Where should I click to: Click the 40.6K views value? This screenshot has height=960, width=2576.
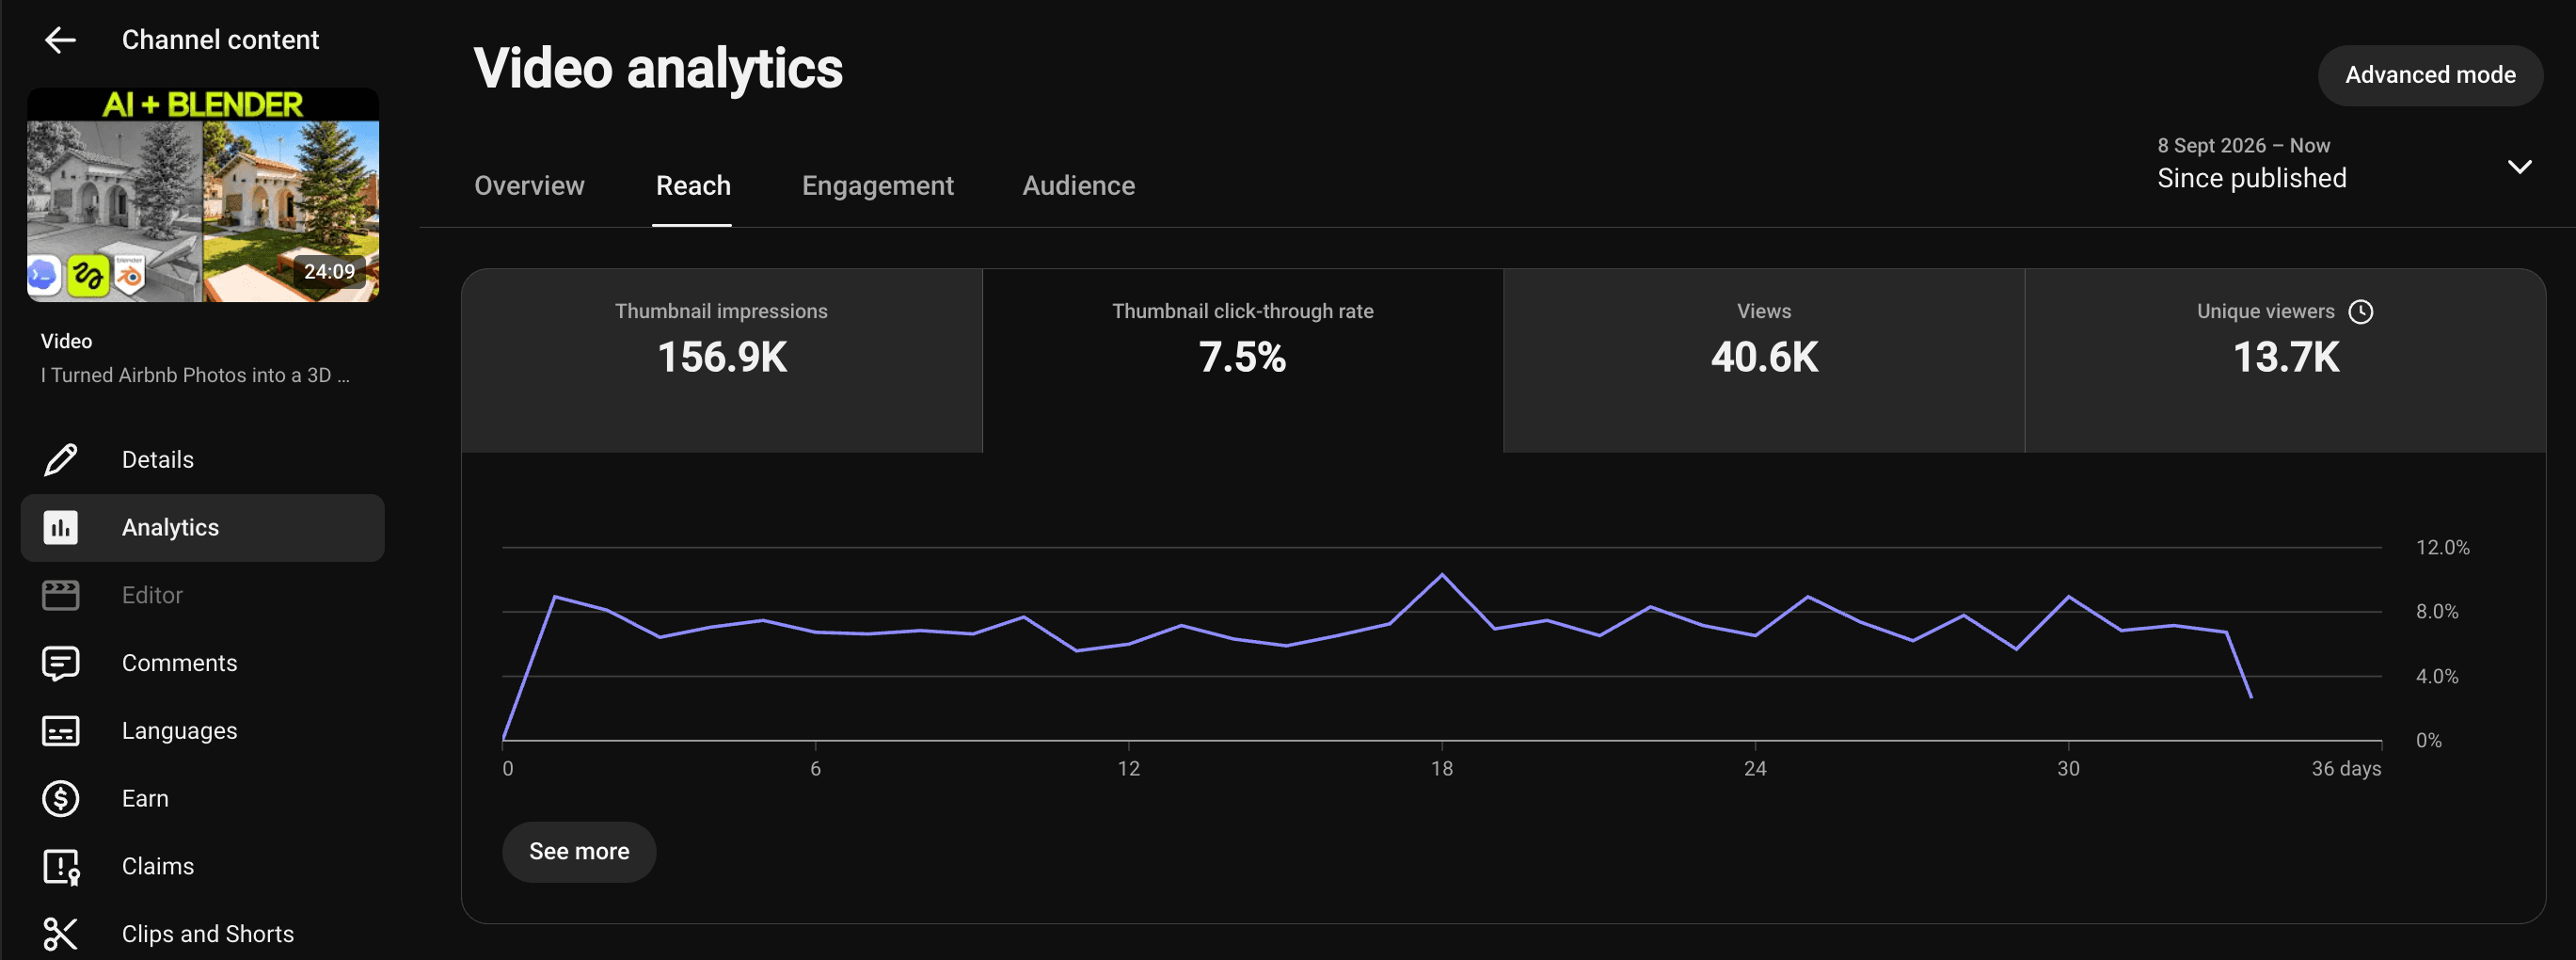tap(1764, 357)
